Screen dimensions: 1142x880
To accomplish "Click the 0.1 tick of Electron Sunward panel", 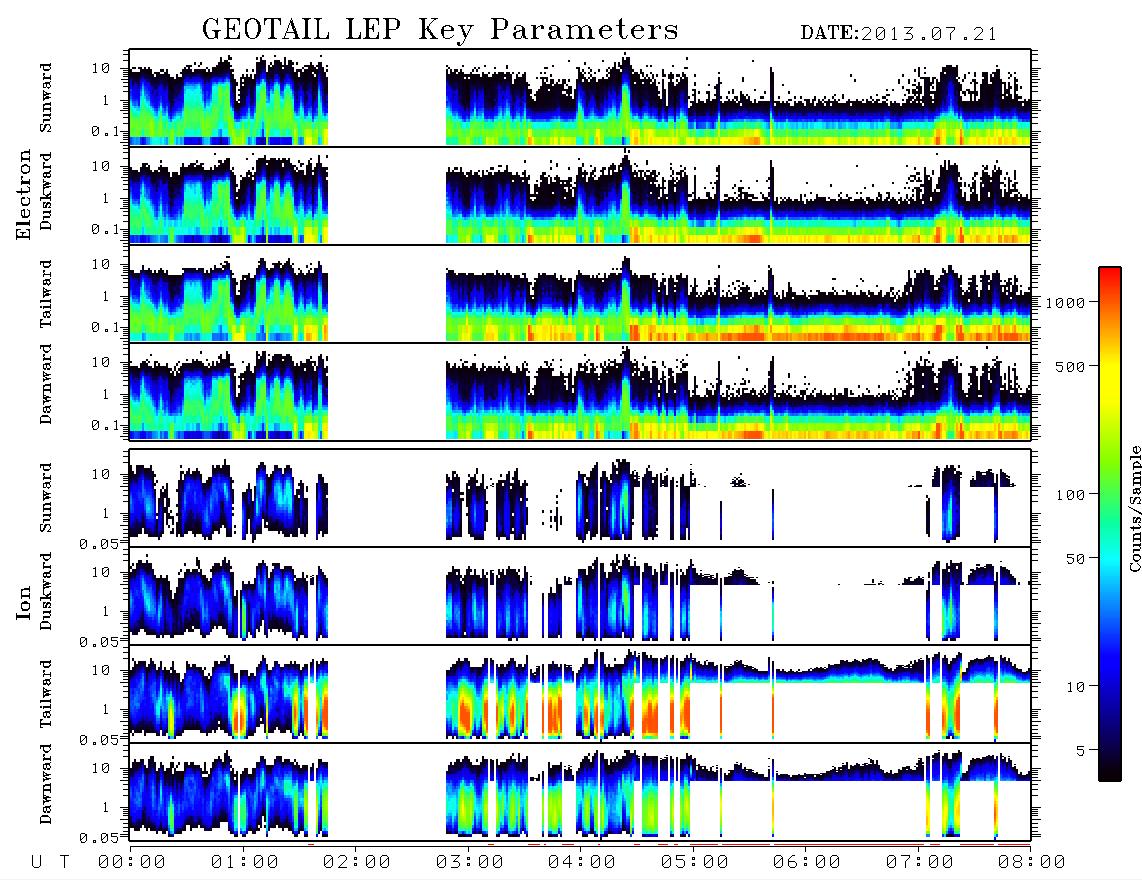I will pyautogui.click(x=105, y=131).
